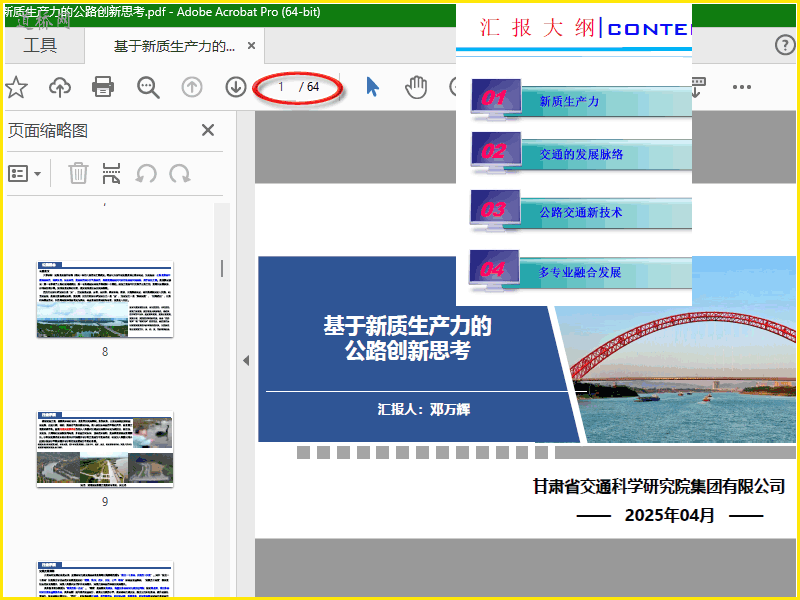
Task: Collapse the left panel with the triangle arrow
Action: coord(246,360)
